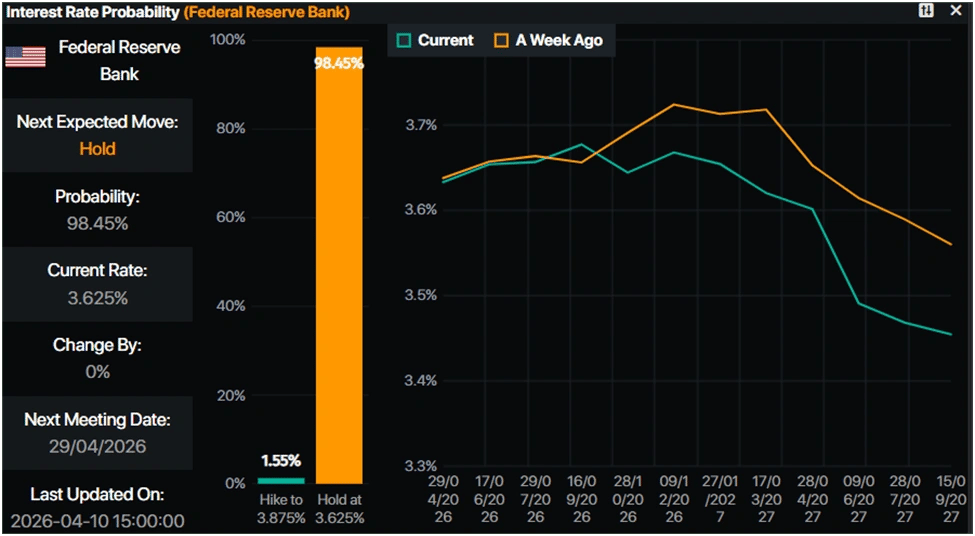Click the 98.45% label on Hold bar

(339, 62)
